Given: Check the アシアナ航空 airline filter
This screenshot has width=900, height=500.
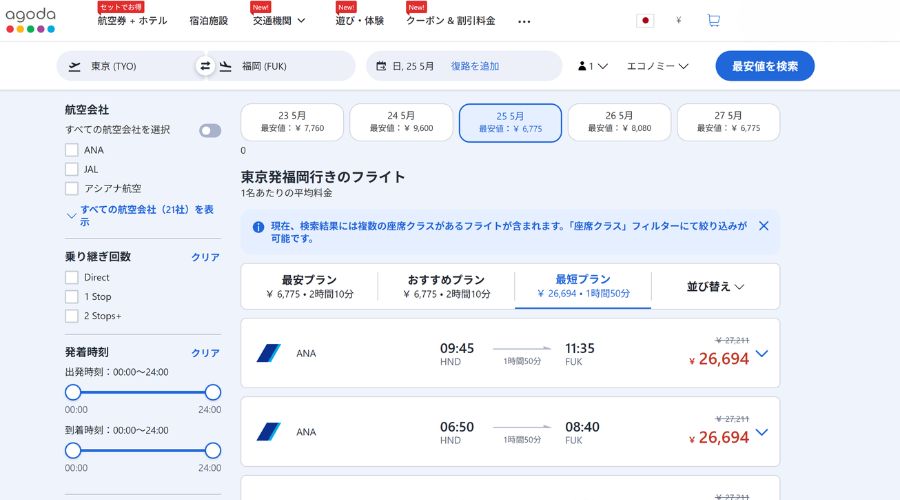Looking at the screenshot, I should [x=72, y=188].
